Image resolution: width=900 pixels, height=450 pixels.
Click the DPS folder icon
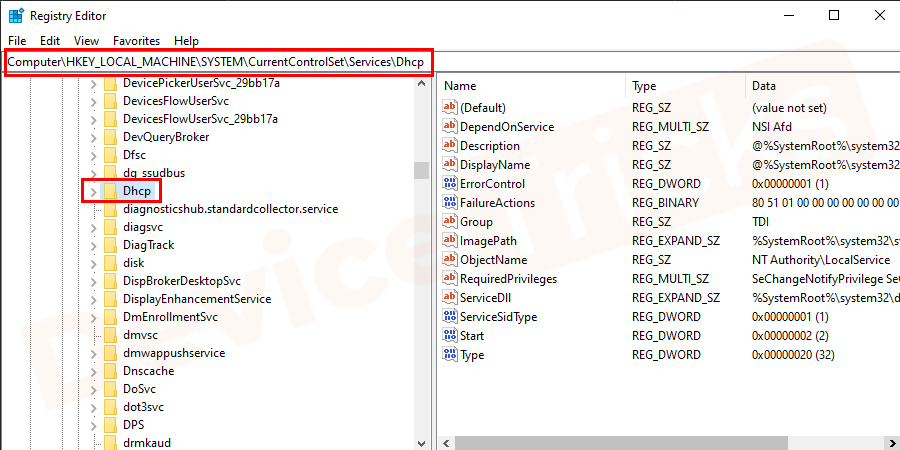[x=110, y=425]
